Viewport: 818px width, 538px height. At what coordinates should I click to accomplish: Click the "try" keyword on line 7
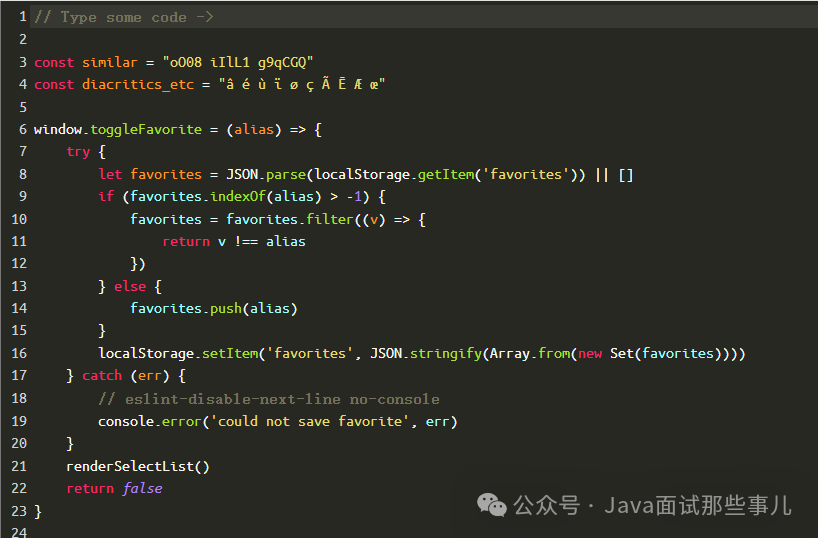(x=78, y=151)
